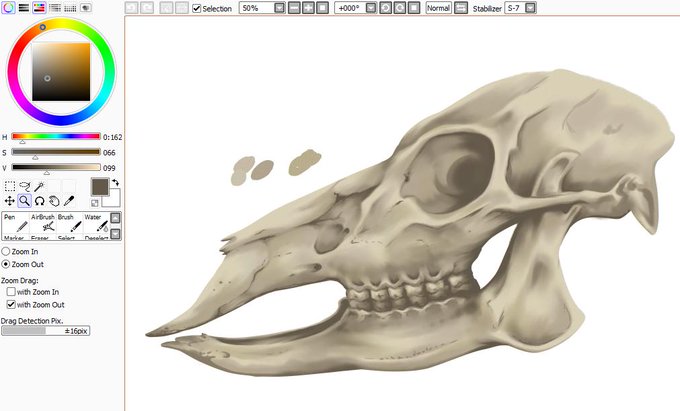
Task: Select the Zoom magnifier tool
Action: 24,201
